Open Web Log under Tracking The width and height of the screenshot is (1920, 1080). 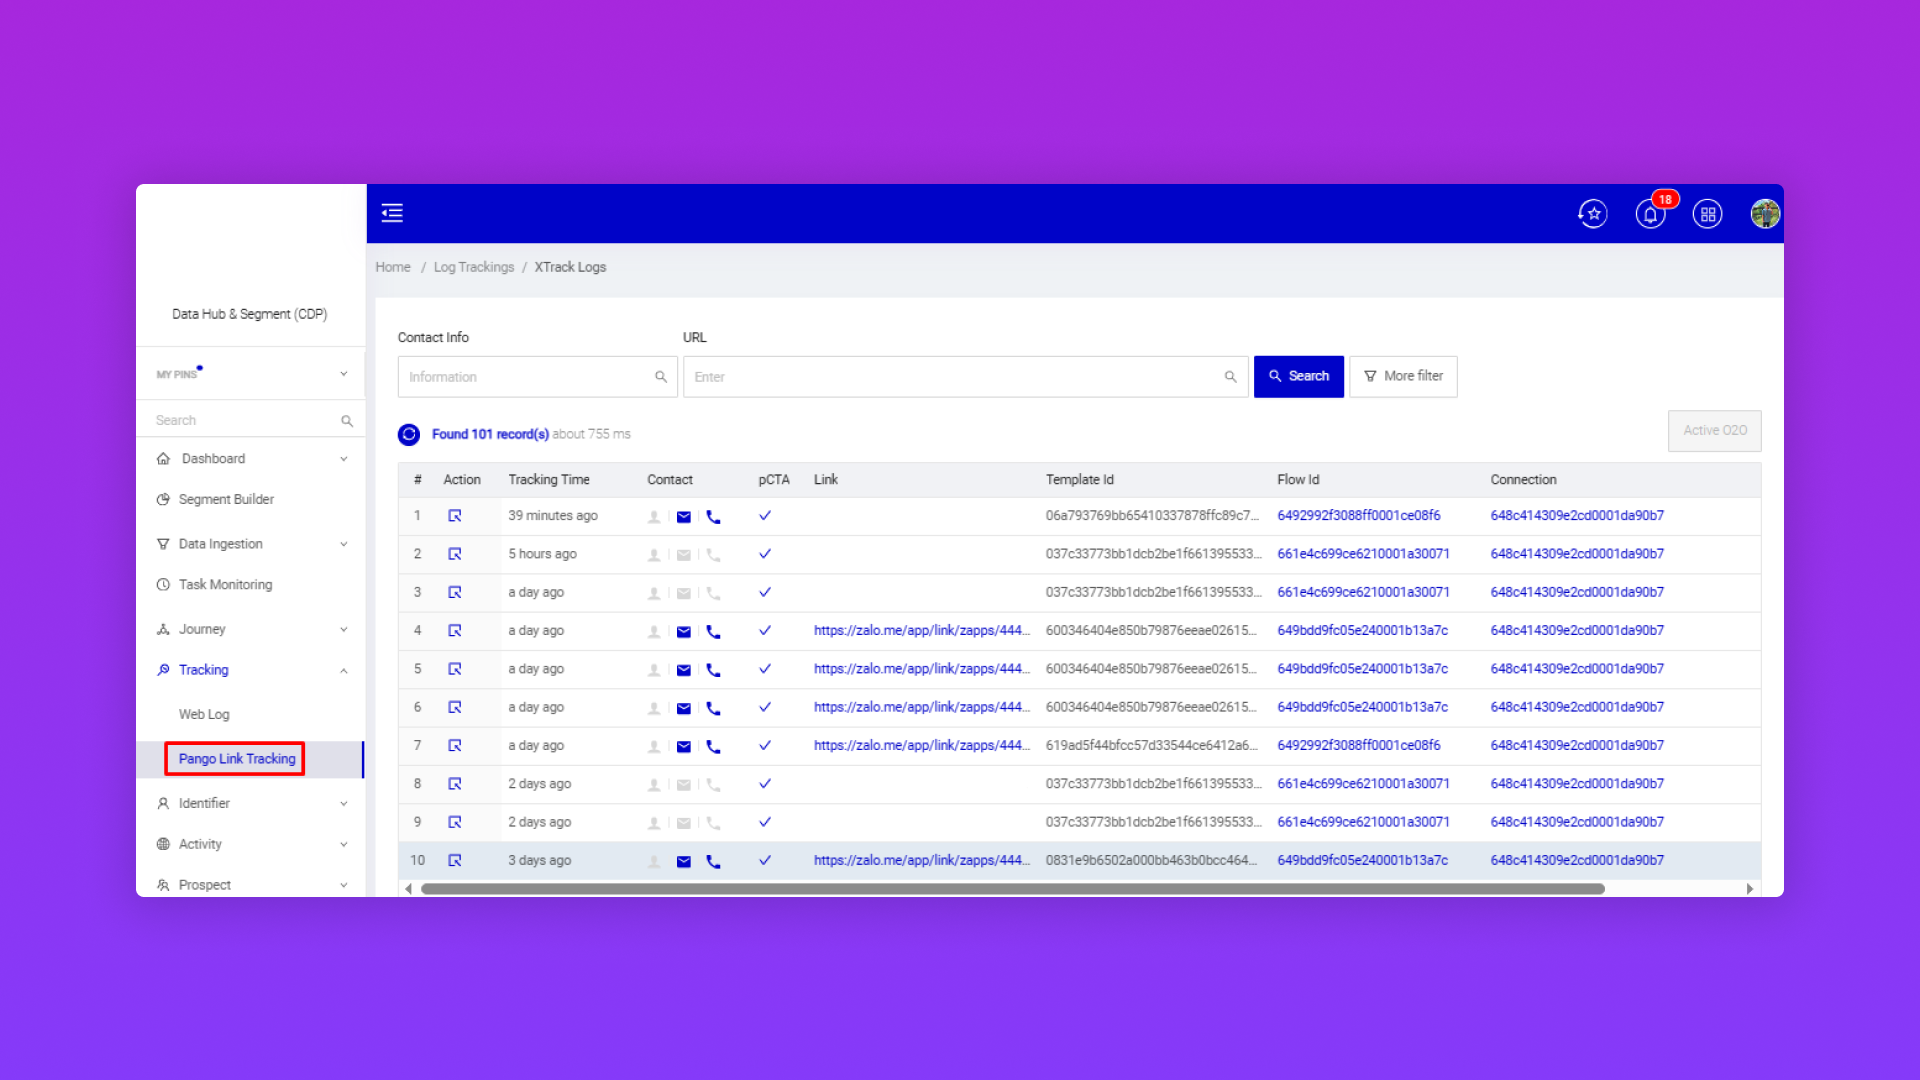pos(204,714)
